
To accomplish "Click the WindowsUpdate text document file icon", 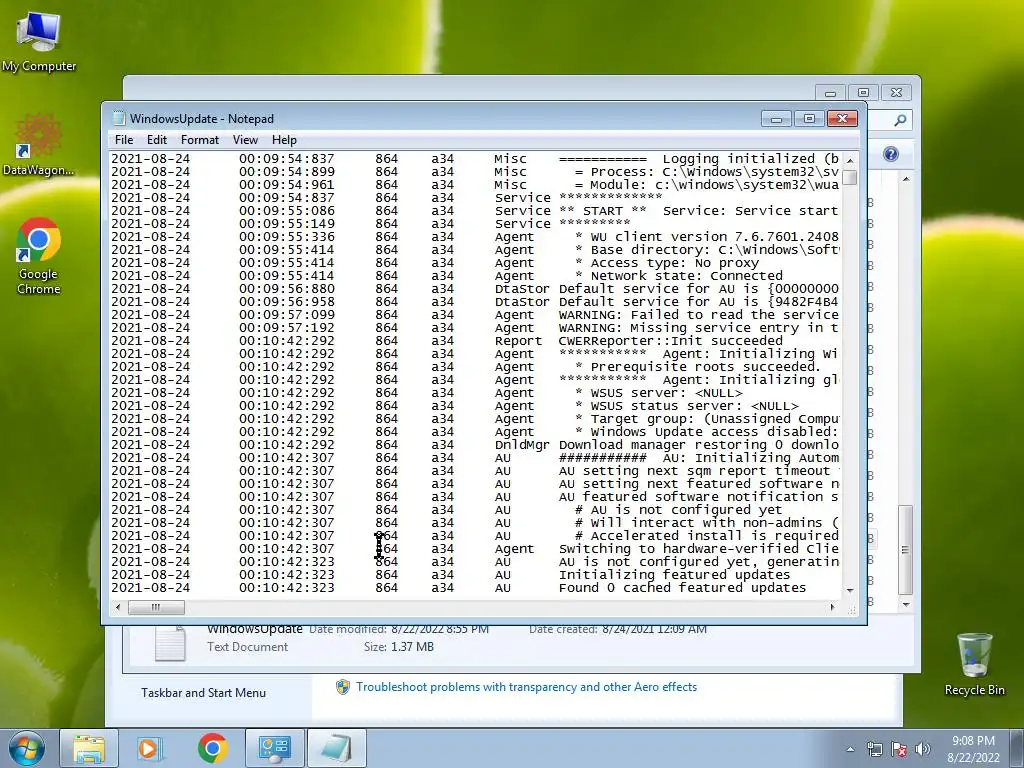I will (170, 643).
